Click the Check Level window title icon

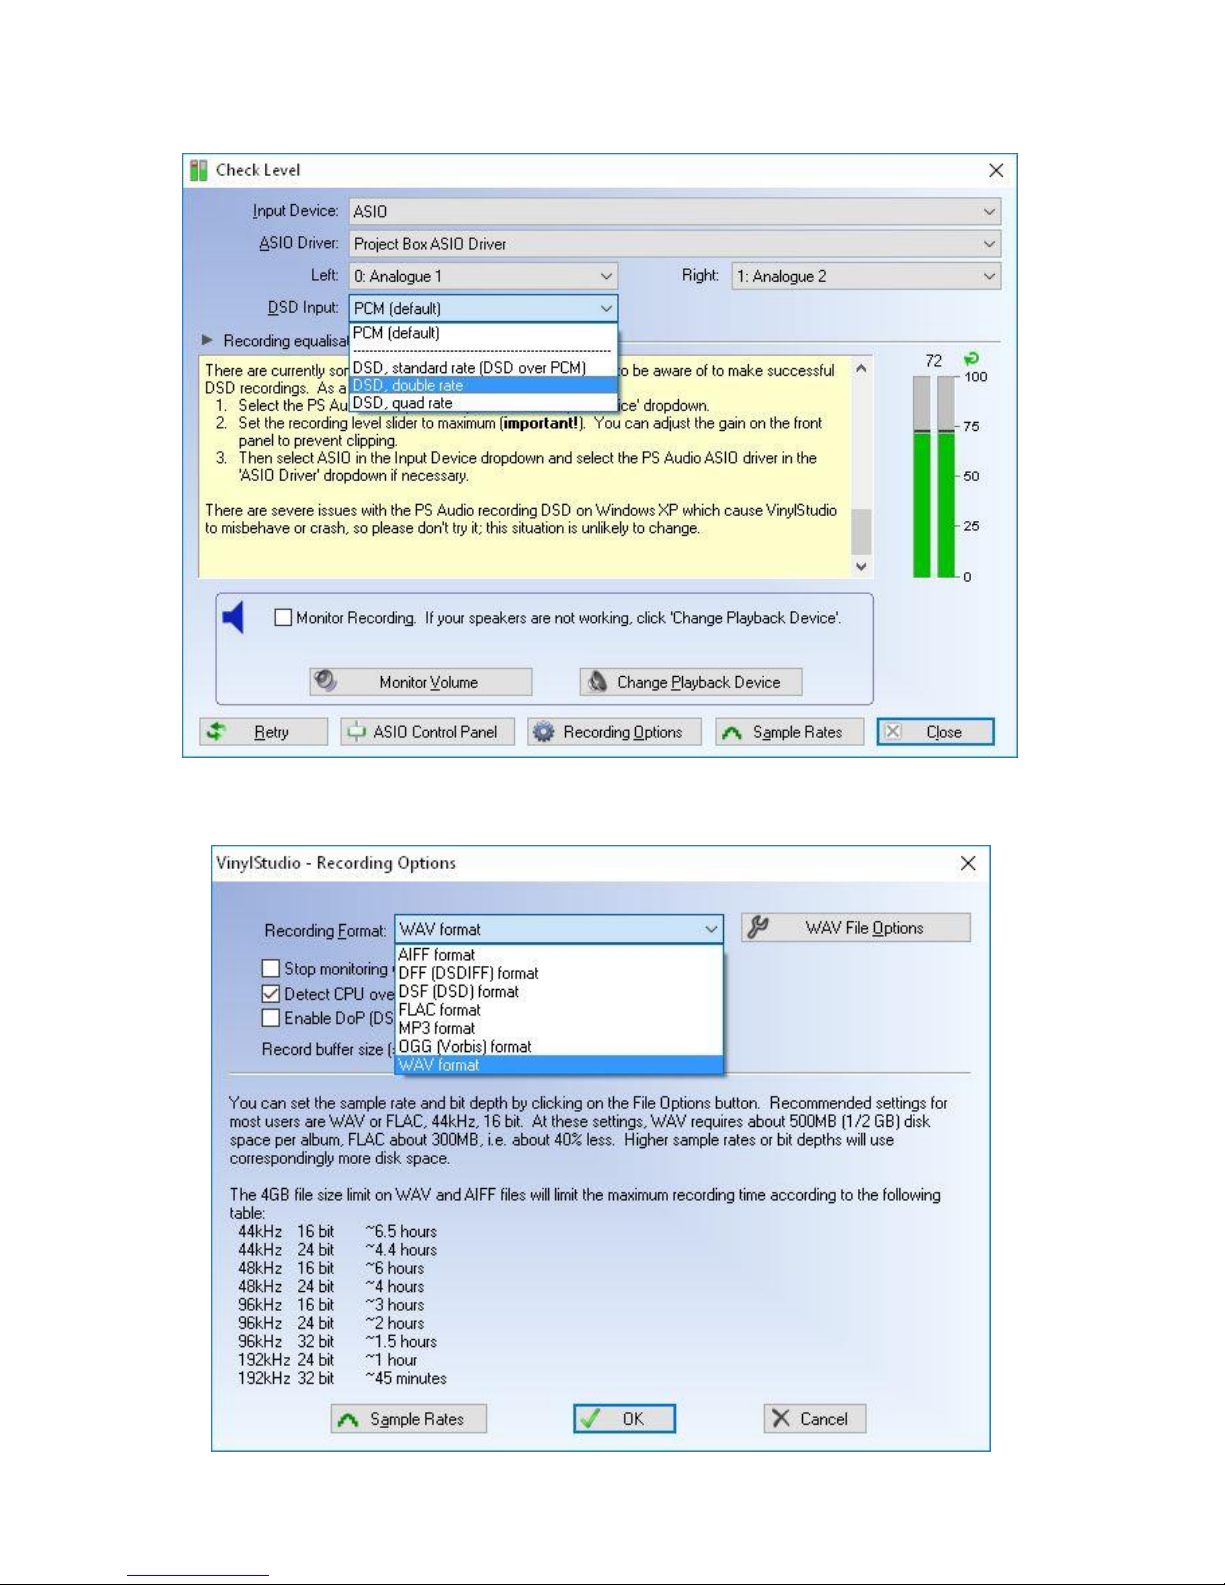coord(199,170)
